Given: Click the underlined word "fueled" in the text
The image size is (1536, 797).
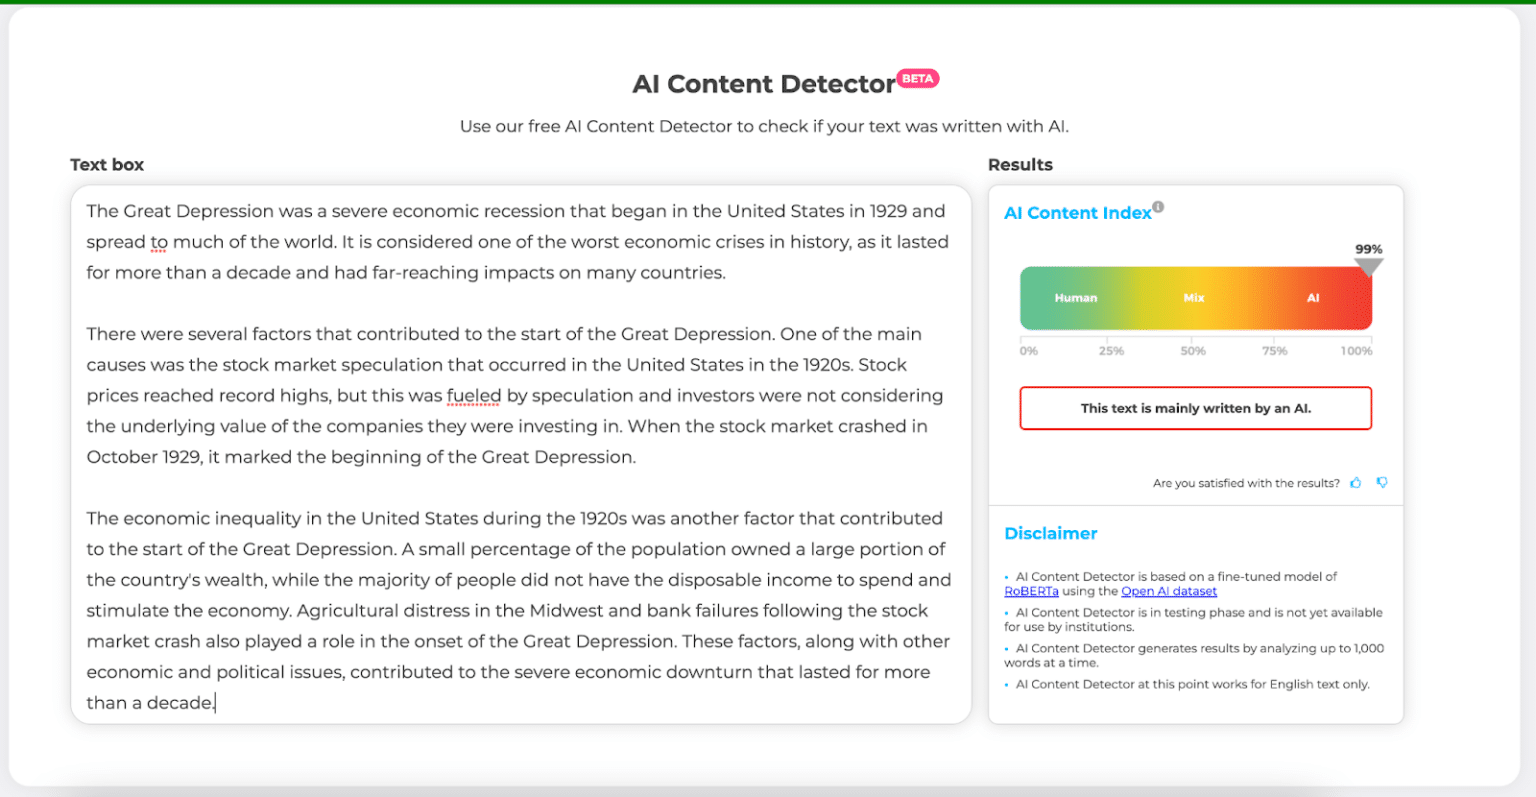Looking at the screenshot, I should (473, 396).
